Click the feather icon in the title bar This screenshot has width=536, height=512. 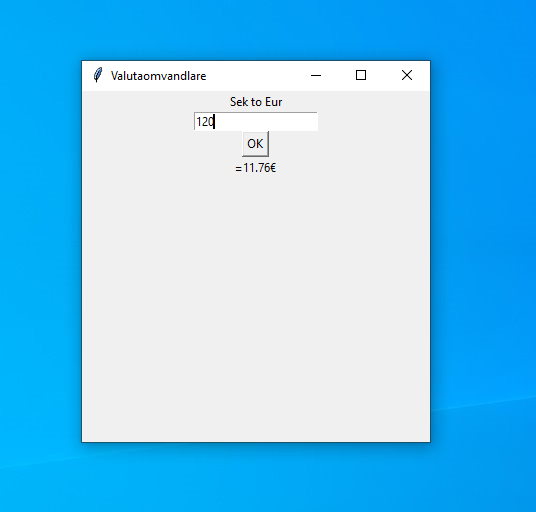tap(98, 75)
